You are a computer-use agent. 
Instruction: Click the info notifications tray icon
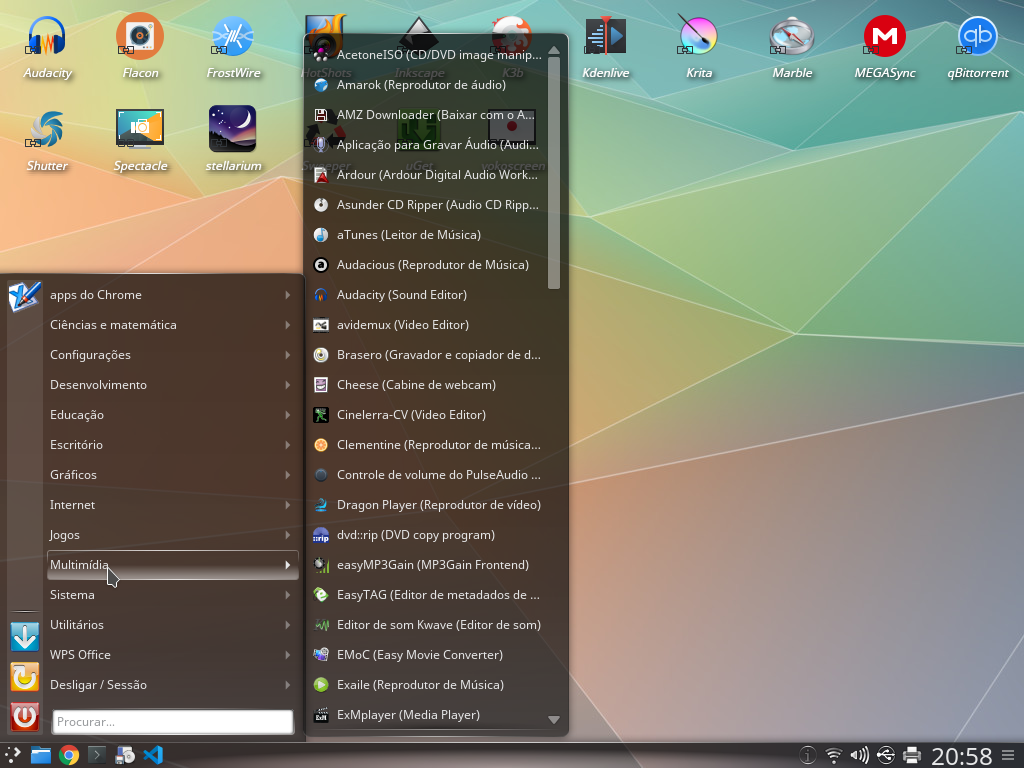pyautogui.click(x=808, y=756)
